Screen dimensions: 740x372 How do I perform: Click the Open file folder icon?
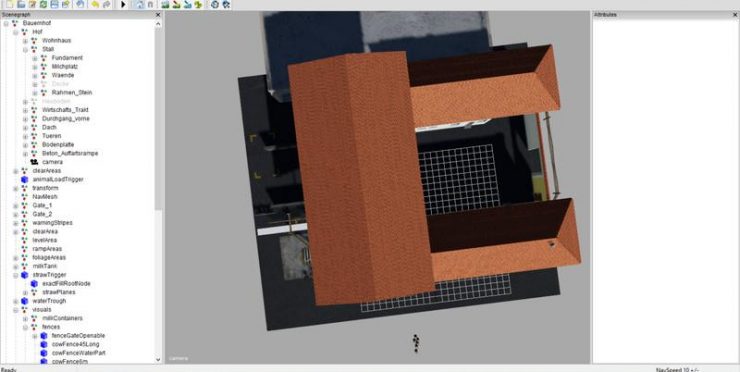pos(21,4)
